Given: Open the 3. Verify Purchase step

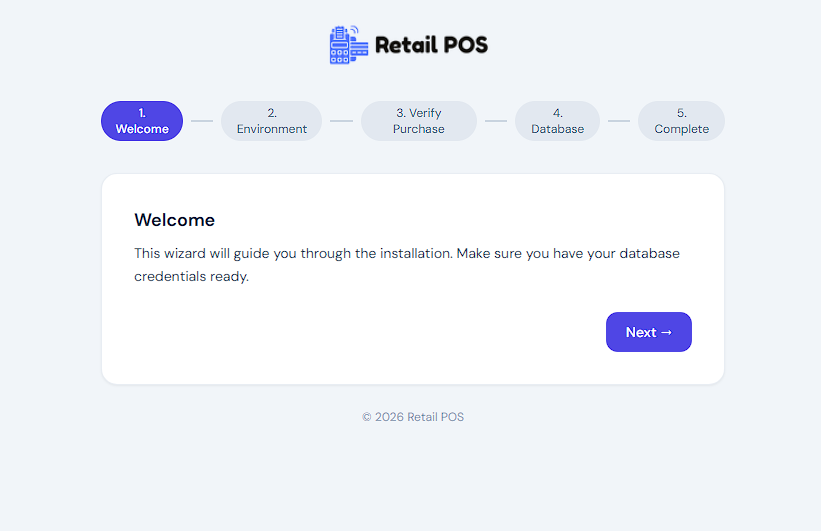Looking at the screenshot, I should pyautogui.click(x=418, y=121).
